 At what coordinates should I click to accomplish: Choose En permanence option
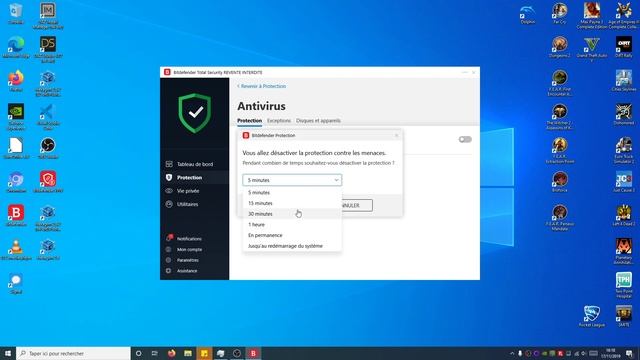click(x=292, y=235)
